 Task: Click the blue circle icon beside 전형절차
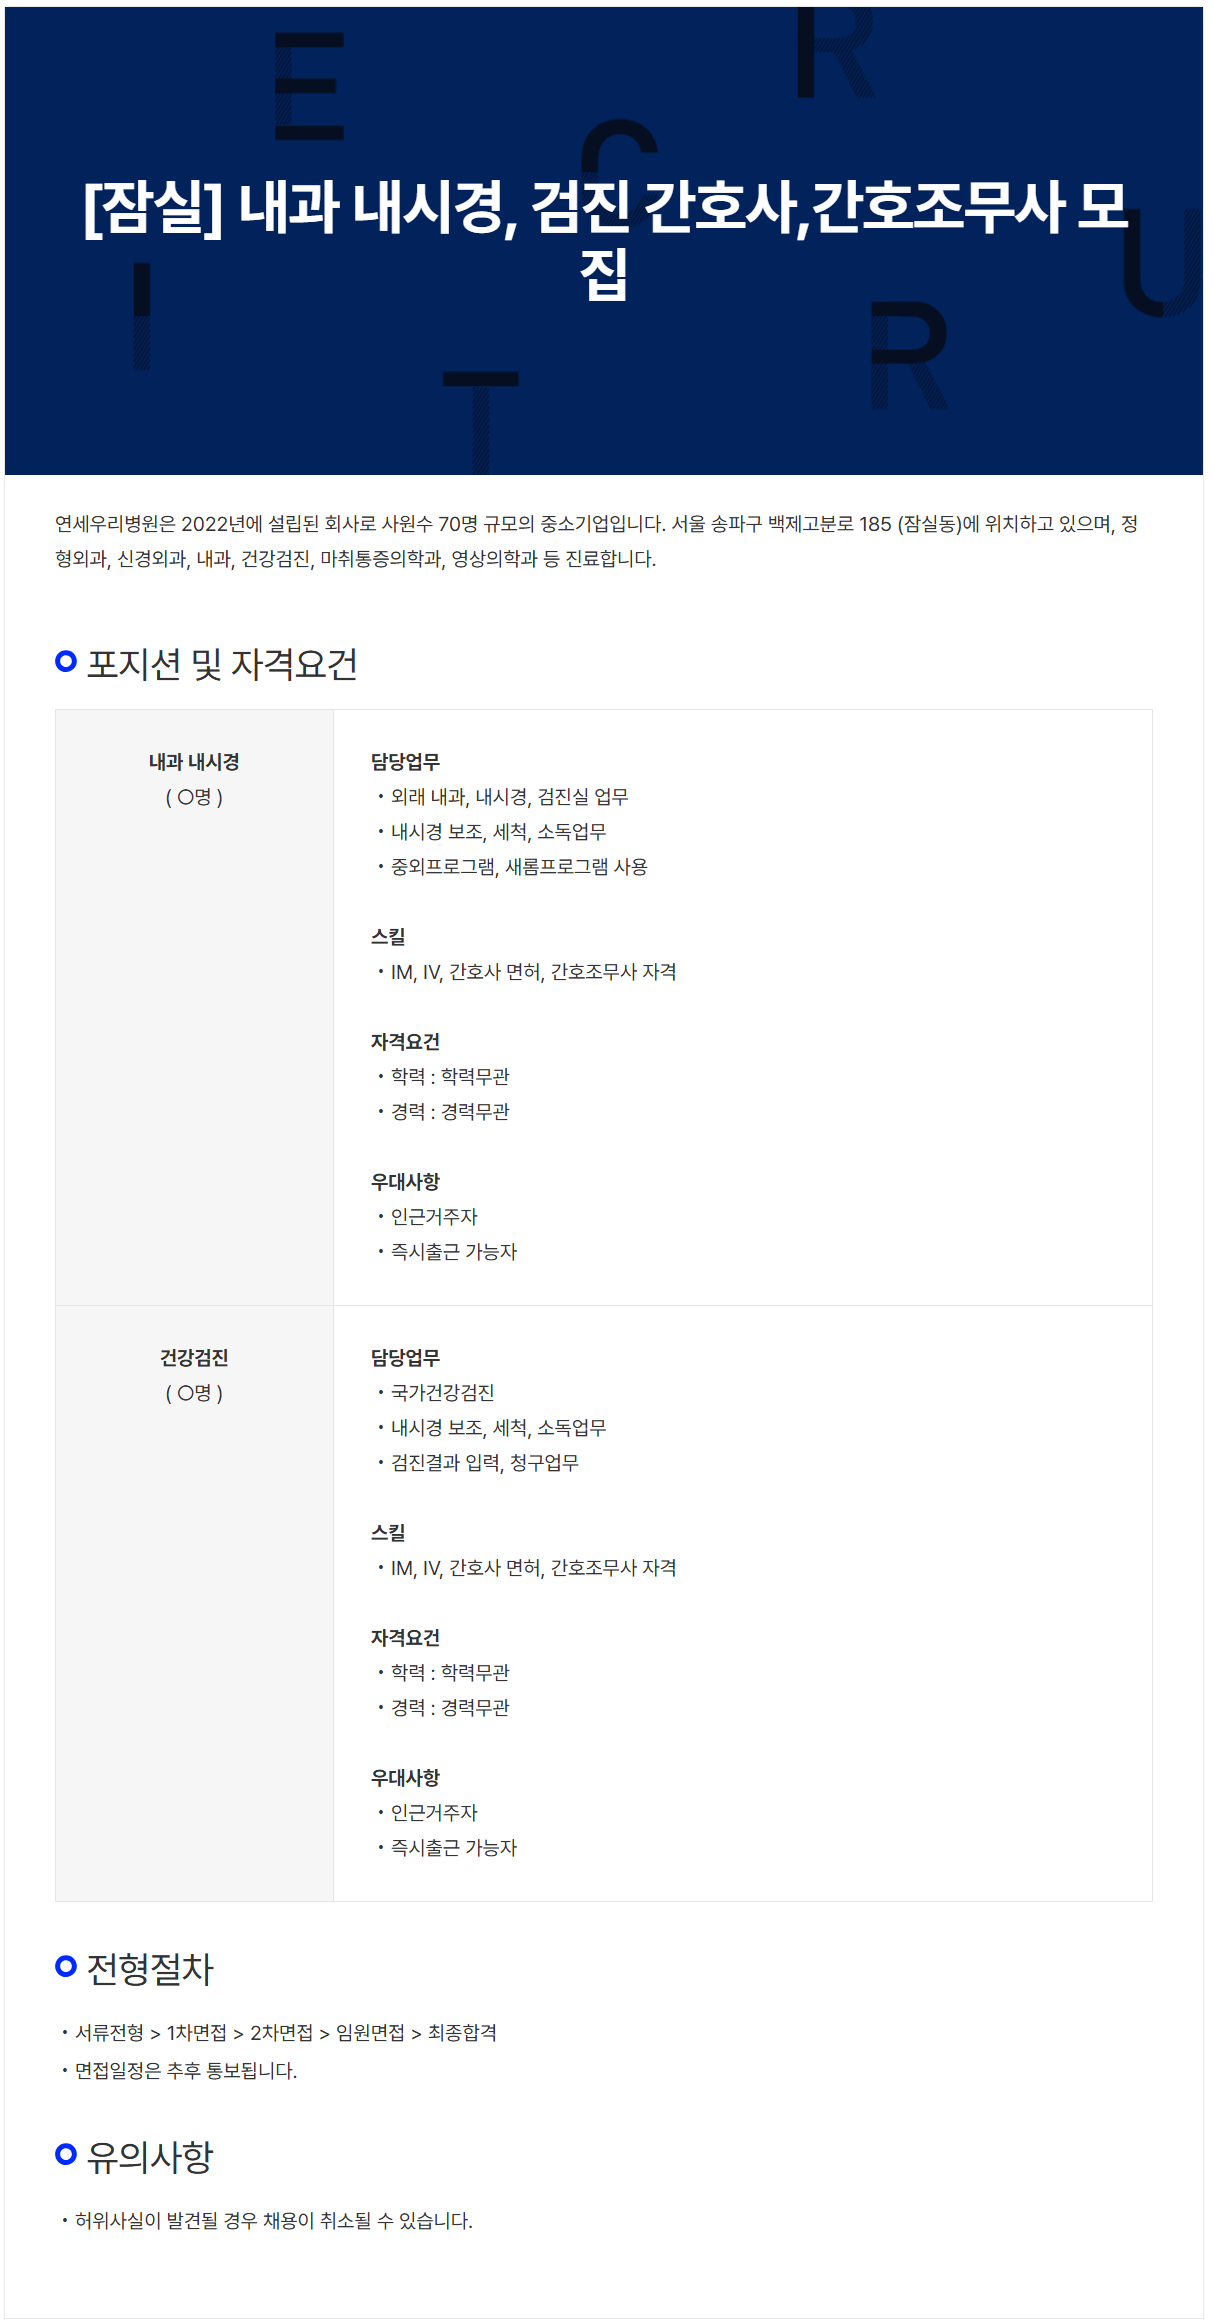pyautogui.click(x=66, y=1966)
